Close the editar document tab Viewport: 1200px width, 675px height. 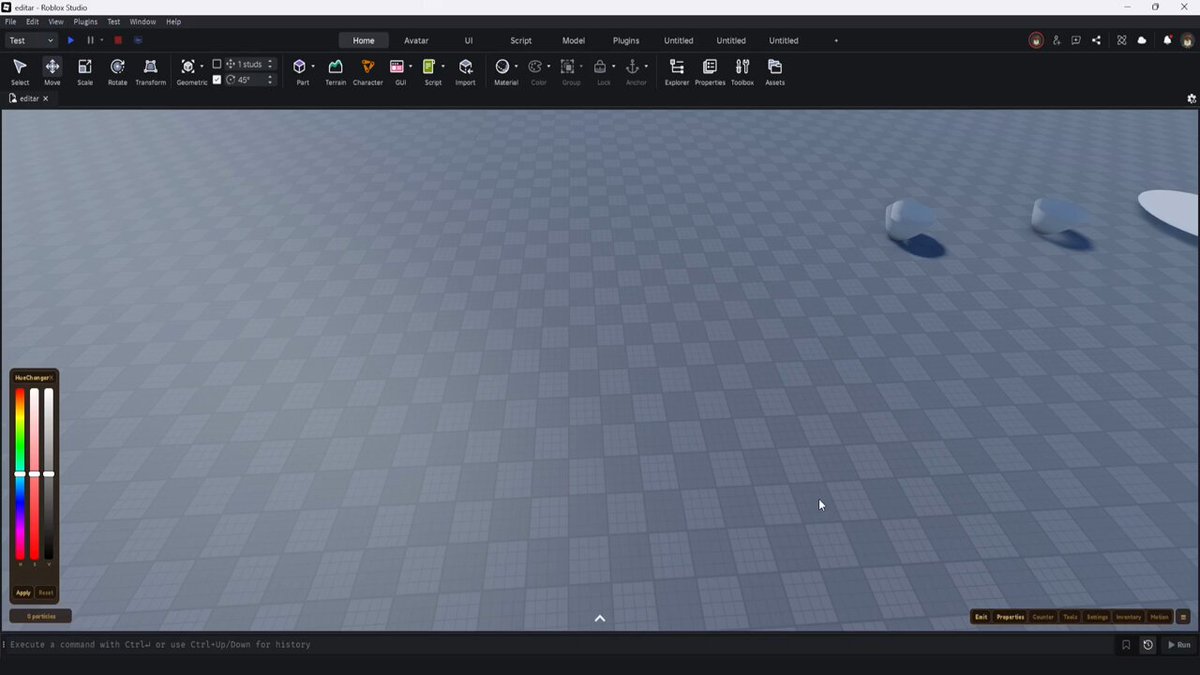pos(46,99)
